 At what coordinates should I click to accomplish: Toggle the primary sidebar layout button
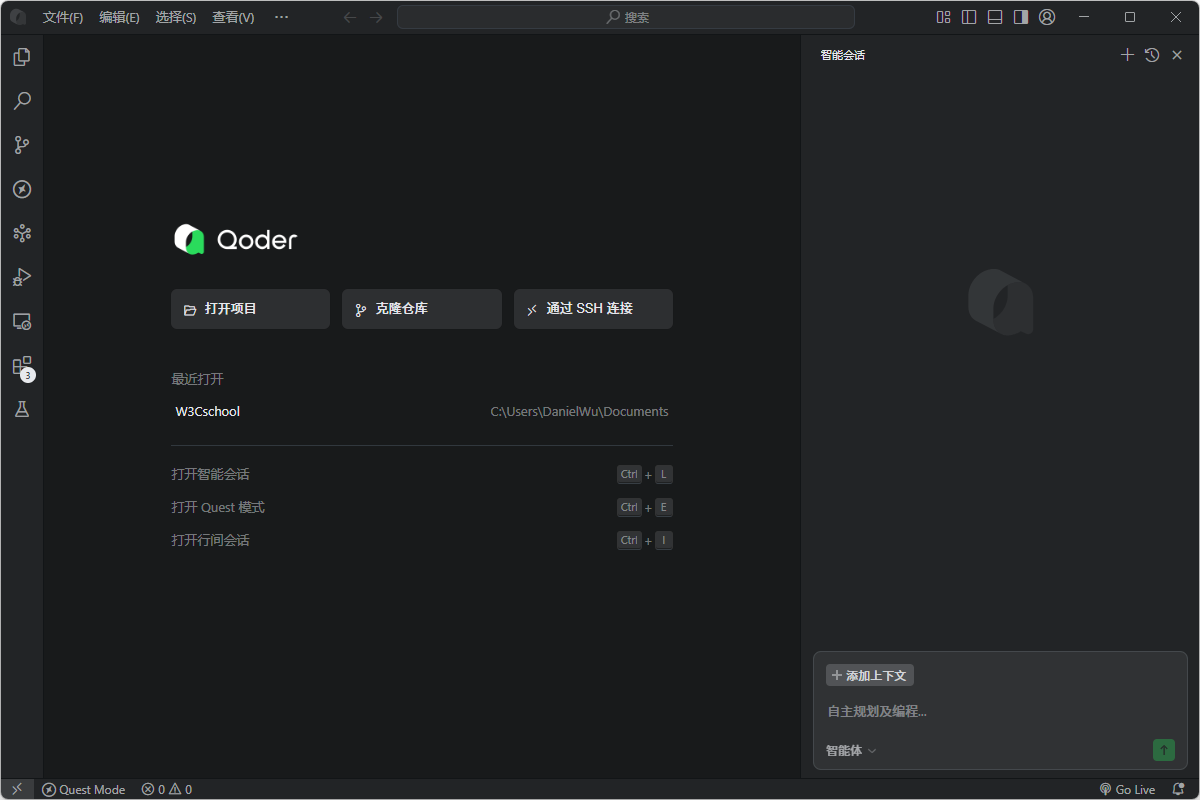(969, 17)
